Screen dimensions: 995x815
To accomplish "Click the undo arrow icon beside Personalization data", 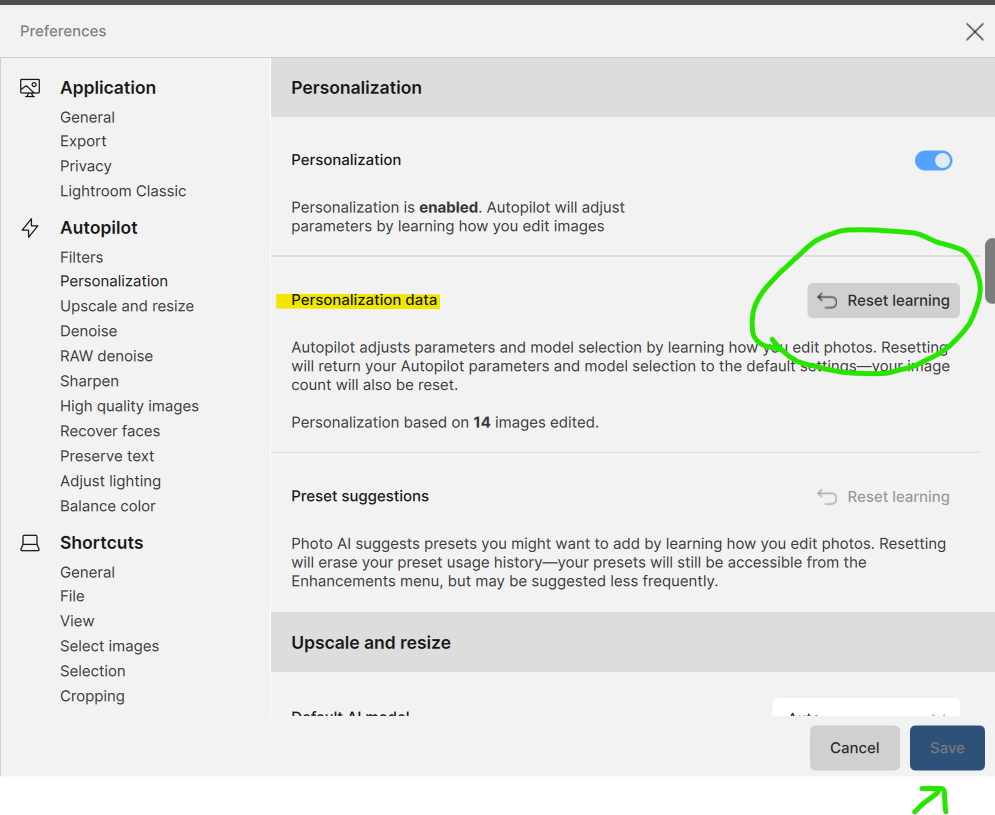I will (827, 300).
